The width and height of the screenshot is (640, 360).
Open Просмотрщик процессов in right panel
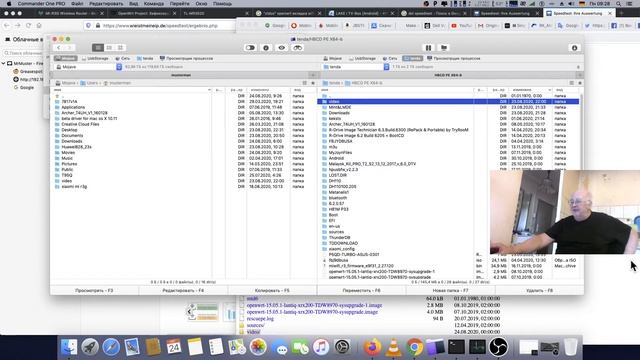pyautogui.click(x=453, y=58)
